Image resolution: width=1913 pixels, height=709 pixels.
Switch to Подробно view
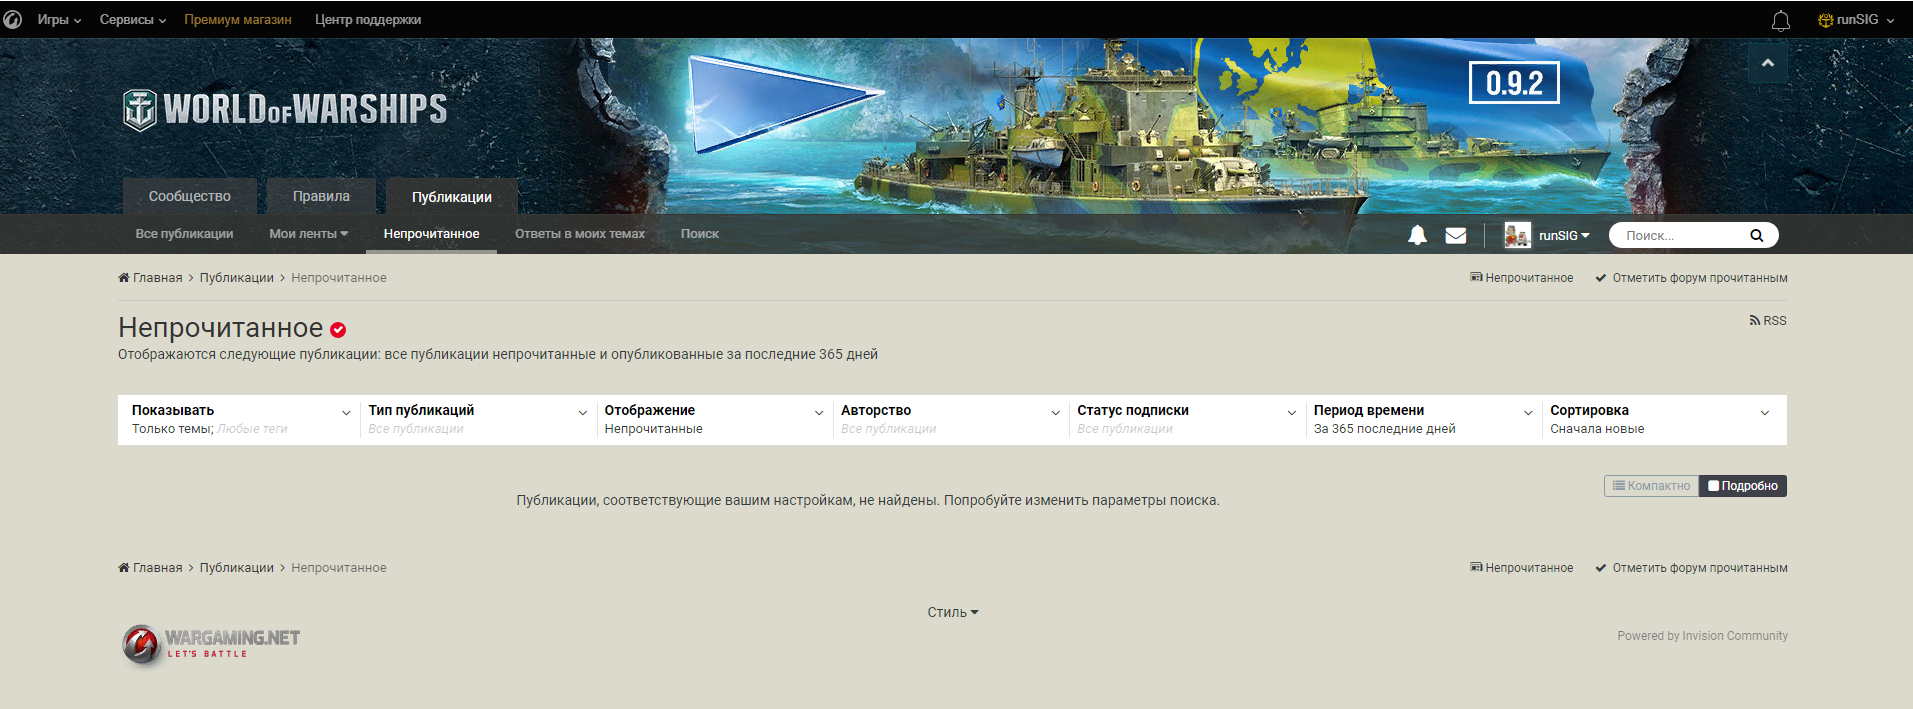1743,486
